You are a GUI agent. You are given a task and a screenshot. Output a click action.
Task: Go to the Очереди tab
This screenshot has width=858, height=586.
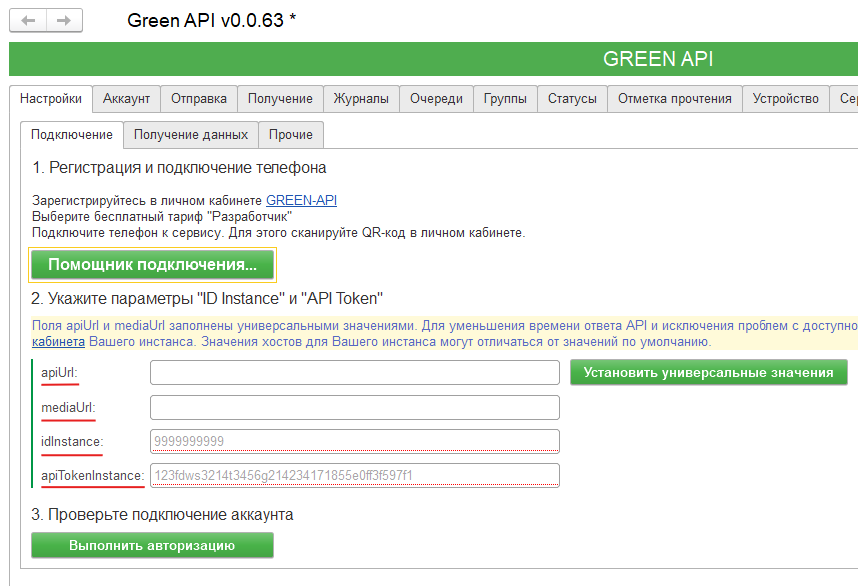click(436, 99)
